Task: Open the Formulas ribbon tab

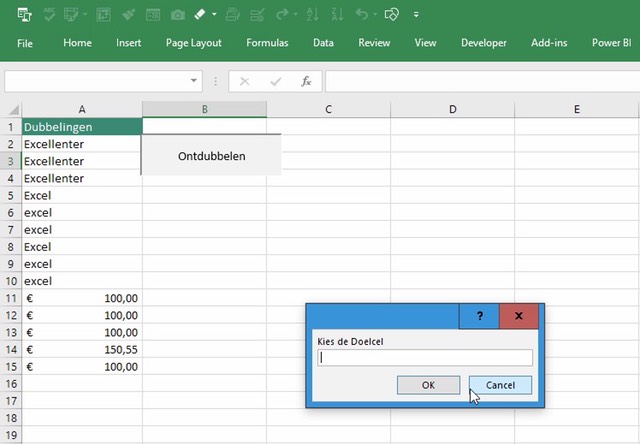Action: pyautogui.click(x=267, y=43)
